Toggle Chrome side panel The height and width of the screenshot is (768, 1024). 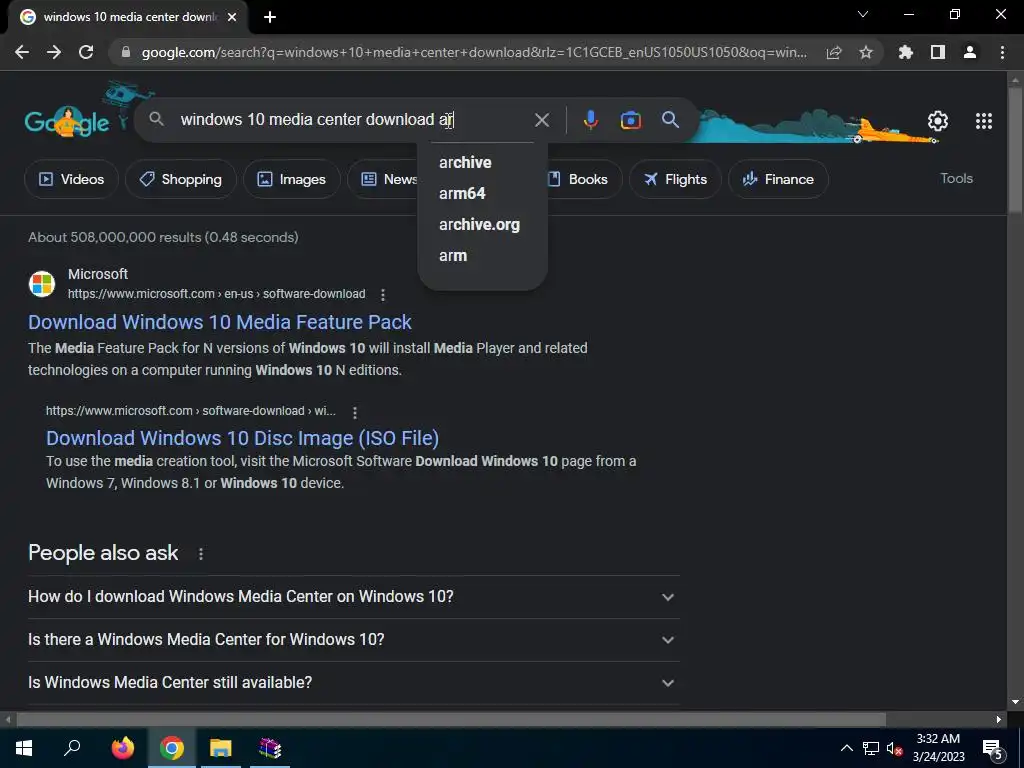[x=938, y=52]
